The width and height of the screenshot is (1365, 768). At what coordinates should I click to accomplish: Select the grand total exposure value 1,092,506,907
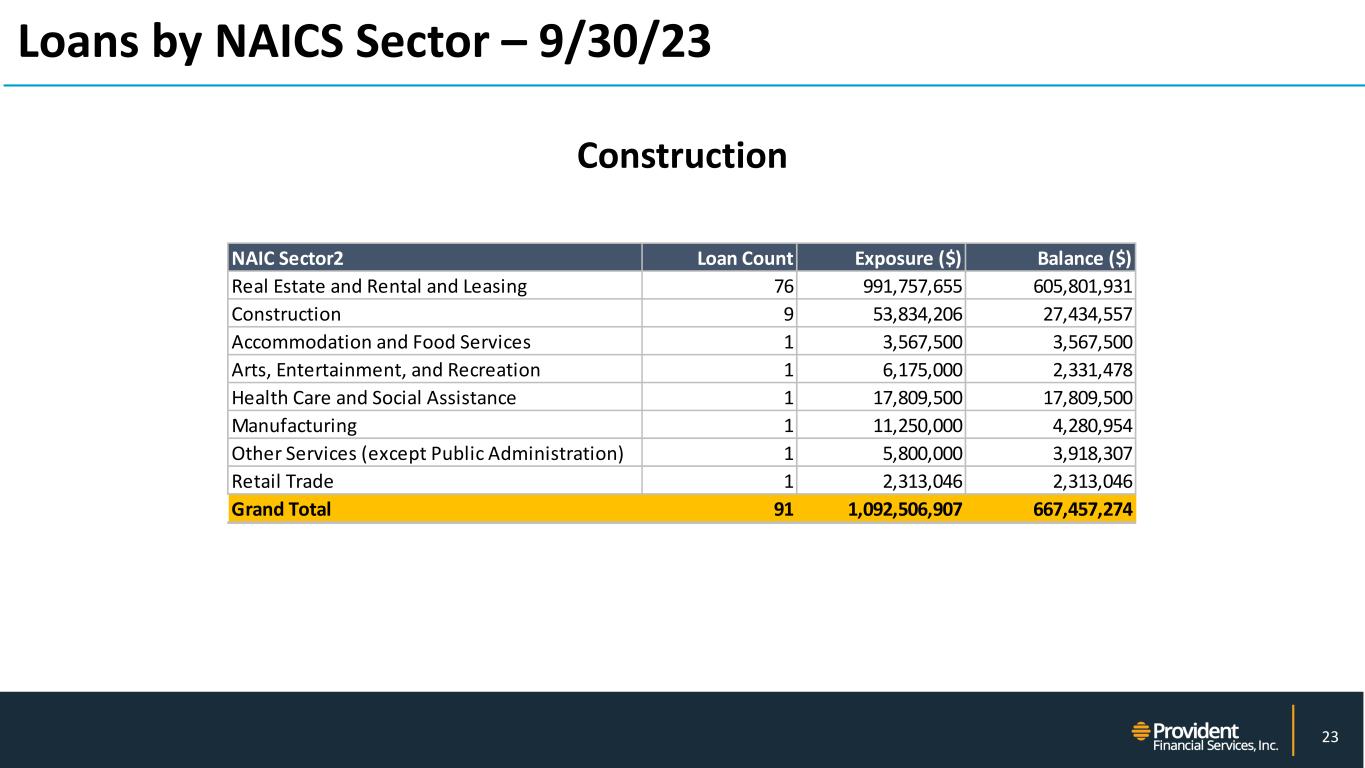click(891, 509)
